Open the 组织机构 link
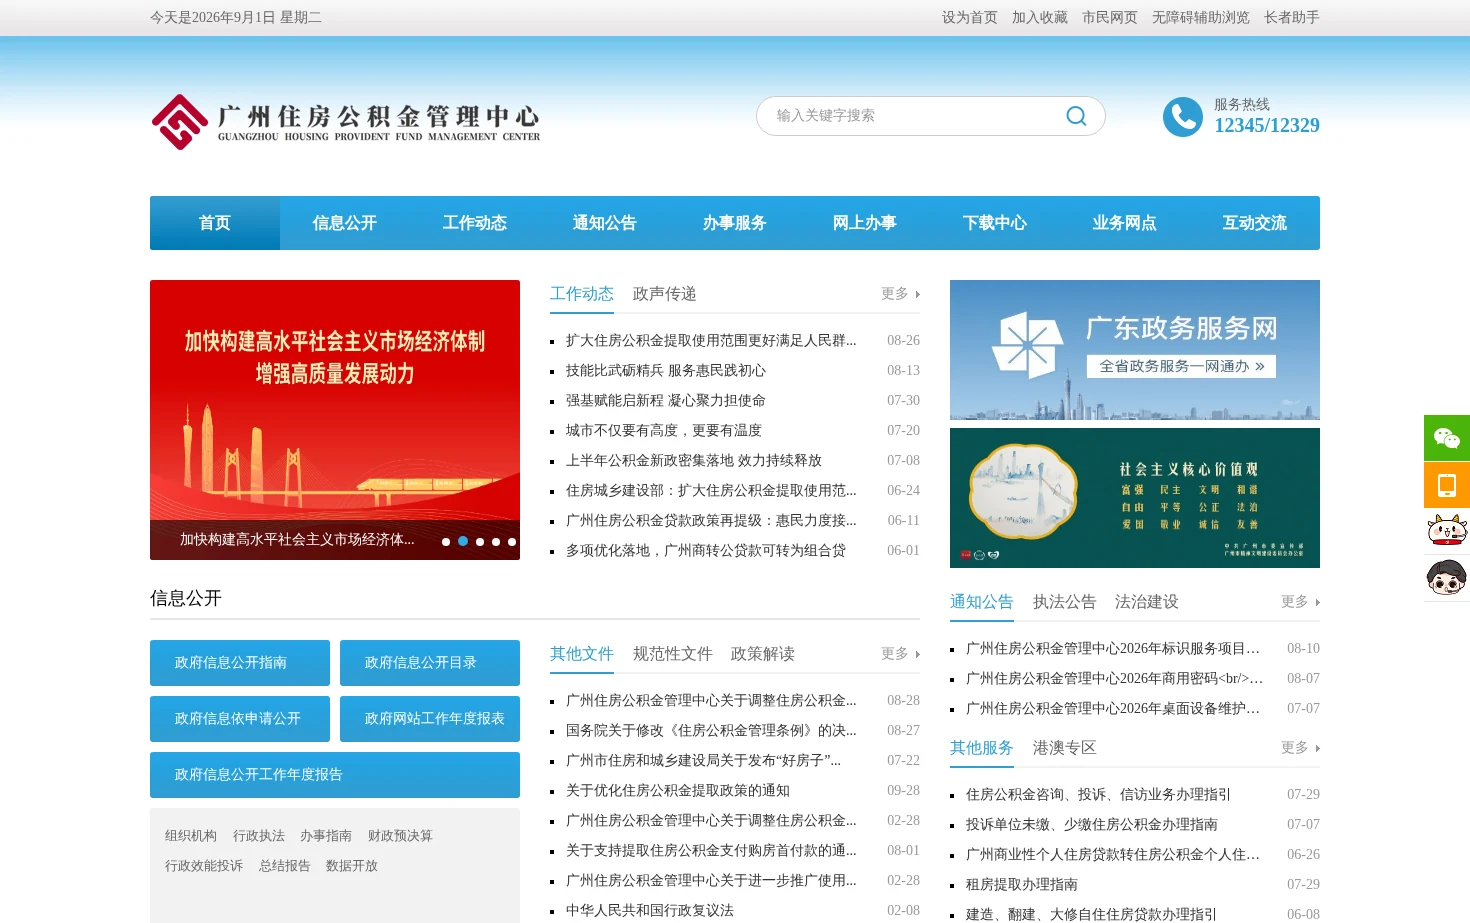This screenshot has height=923, width=1470. click(x=191, y=836)
